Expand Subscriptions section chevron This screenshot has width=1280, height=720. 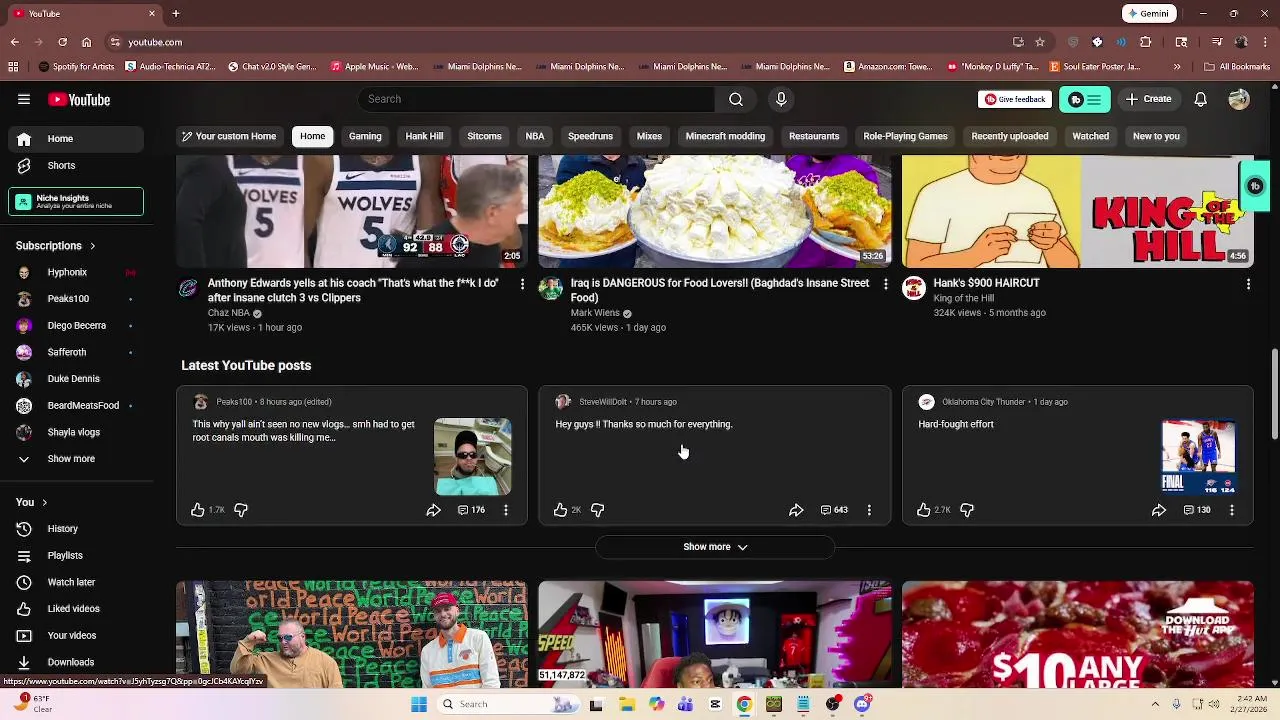click(92, 246)
